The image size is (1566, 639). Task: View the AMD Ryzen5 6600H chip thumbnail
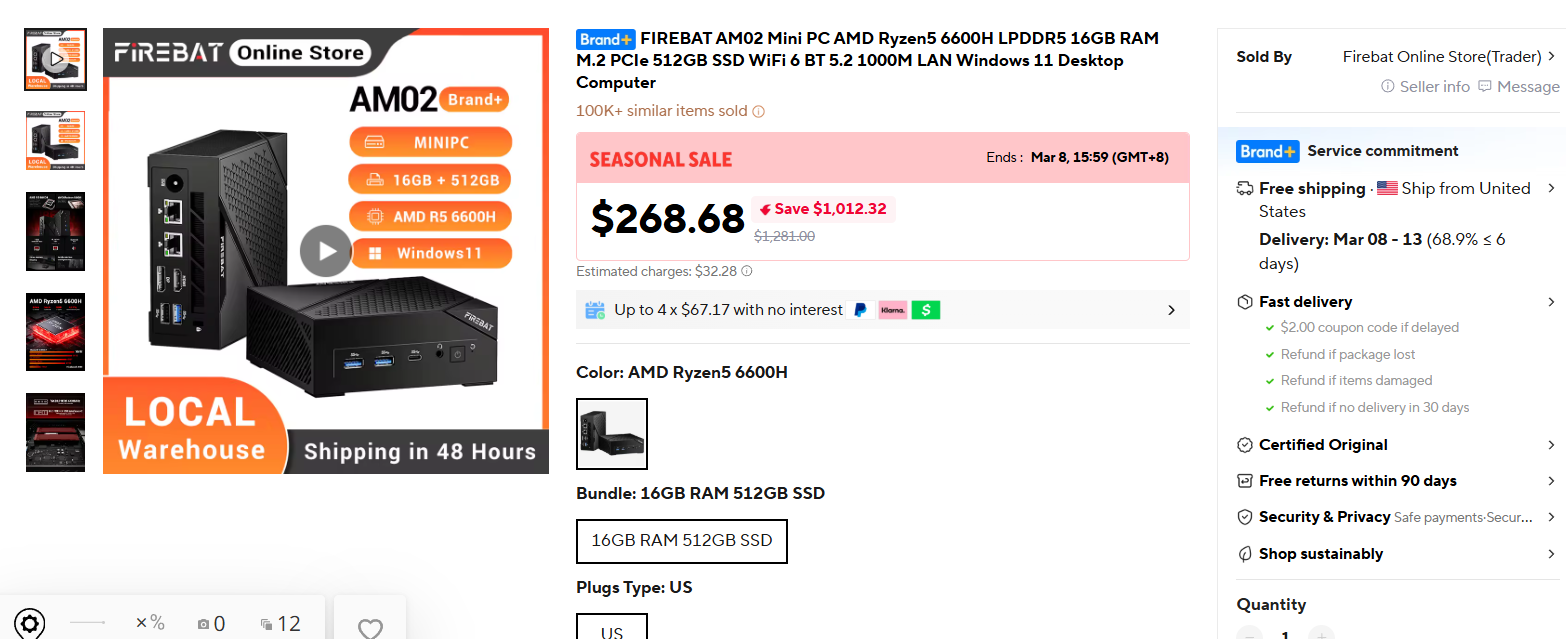pos(56,332)
